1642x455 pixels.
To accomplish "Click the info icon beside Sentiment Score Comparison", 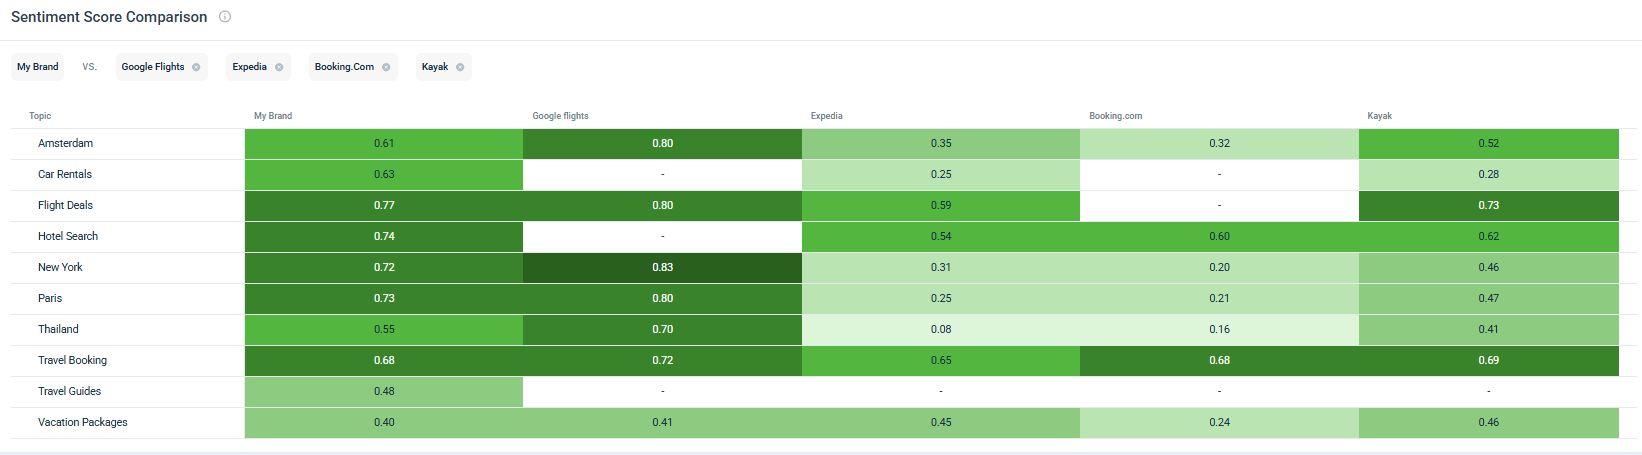I will (225, 17).
